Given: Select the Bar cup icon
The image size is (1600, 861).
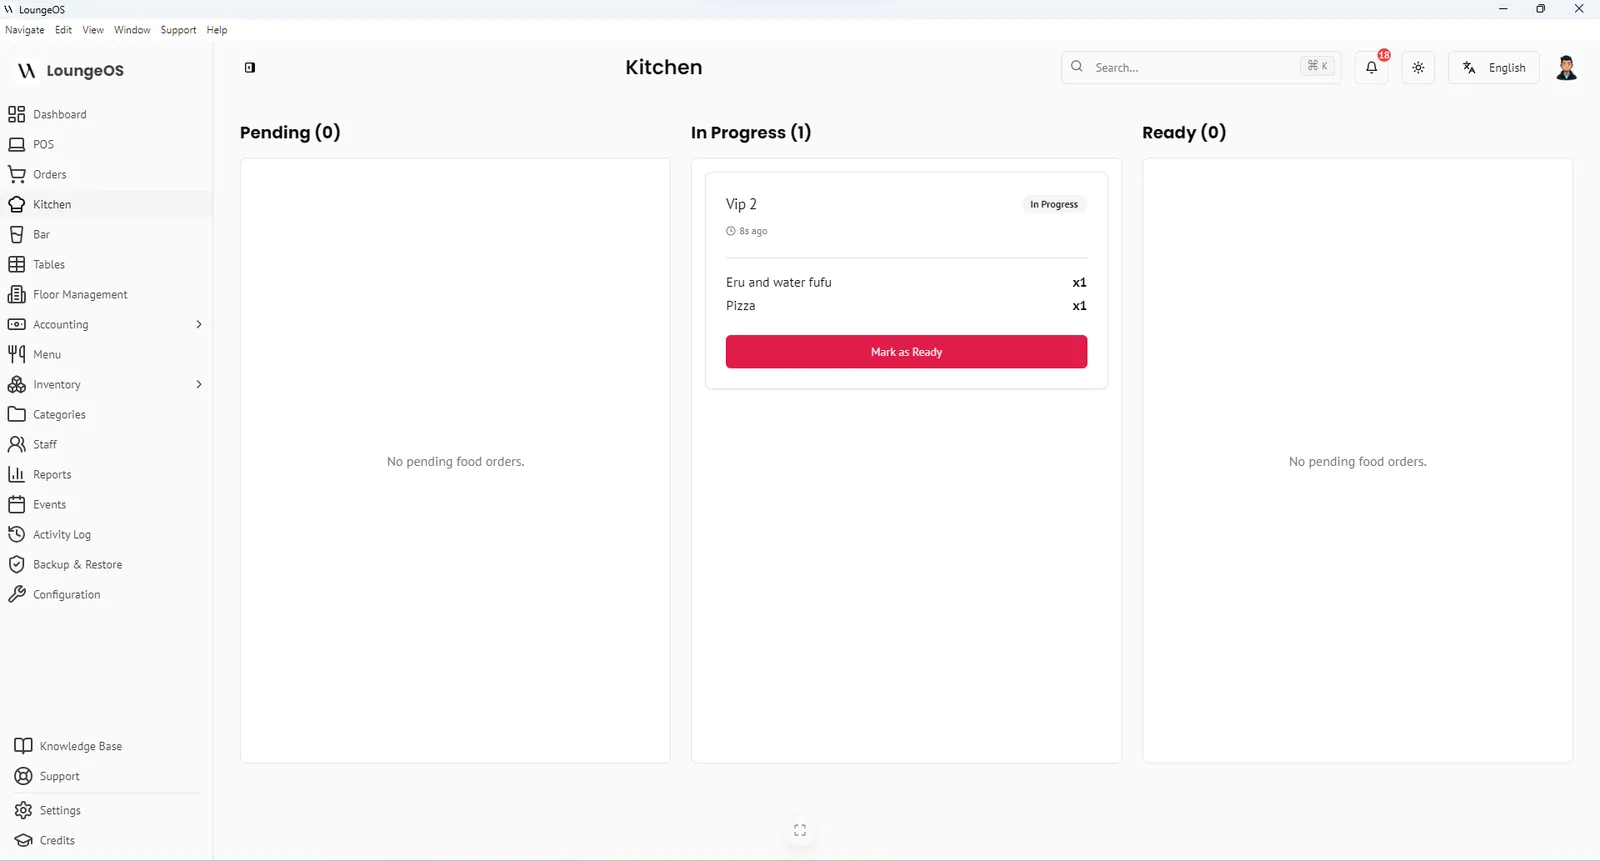Looking at the screenshot, I should tap(17, 234).
